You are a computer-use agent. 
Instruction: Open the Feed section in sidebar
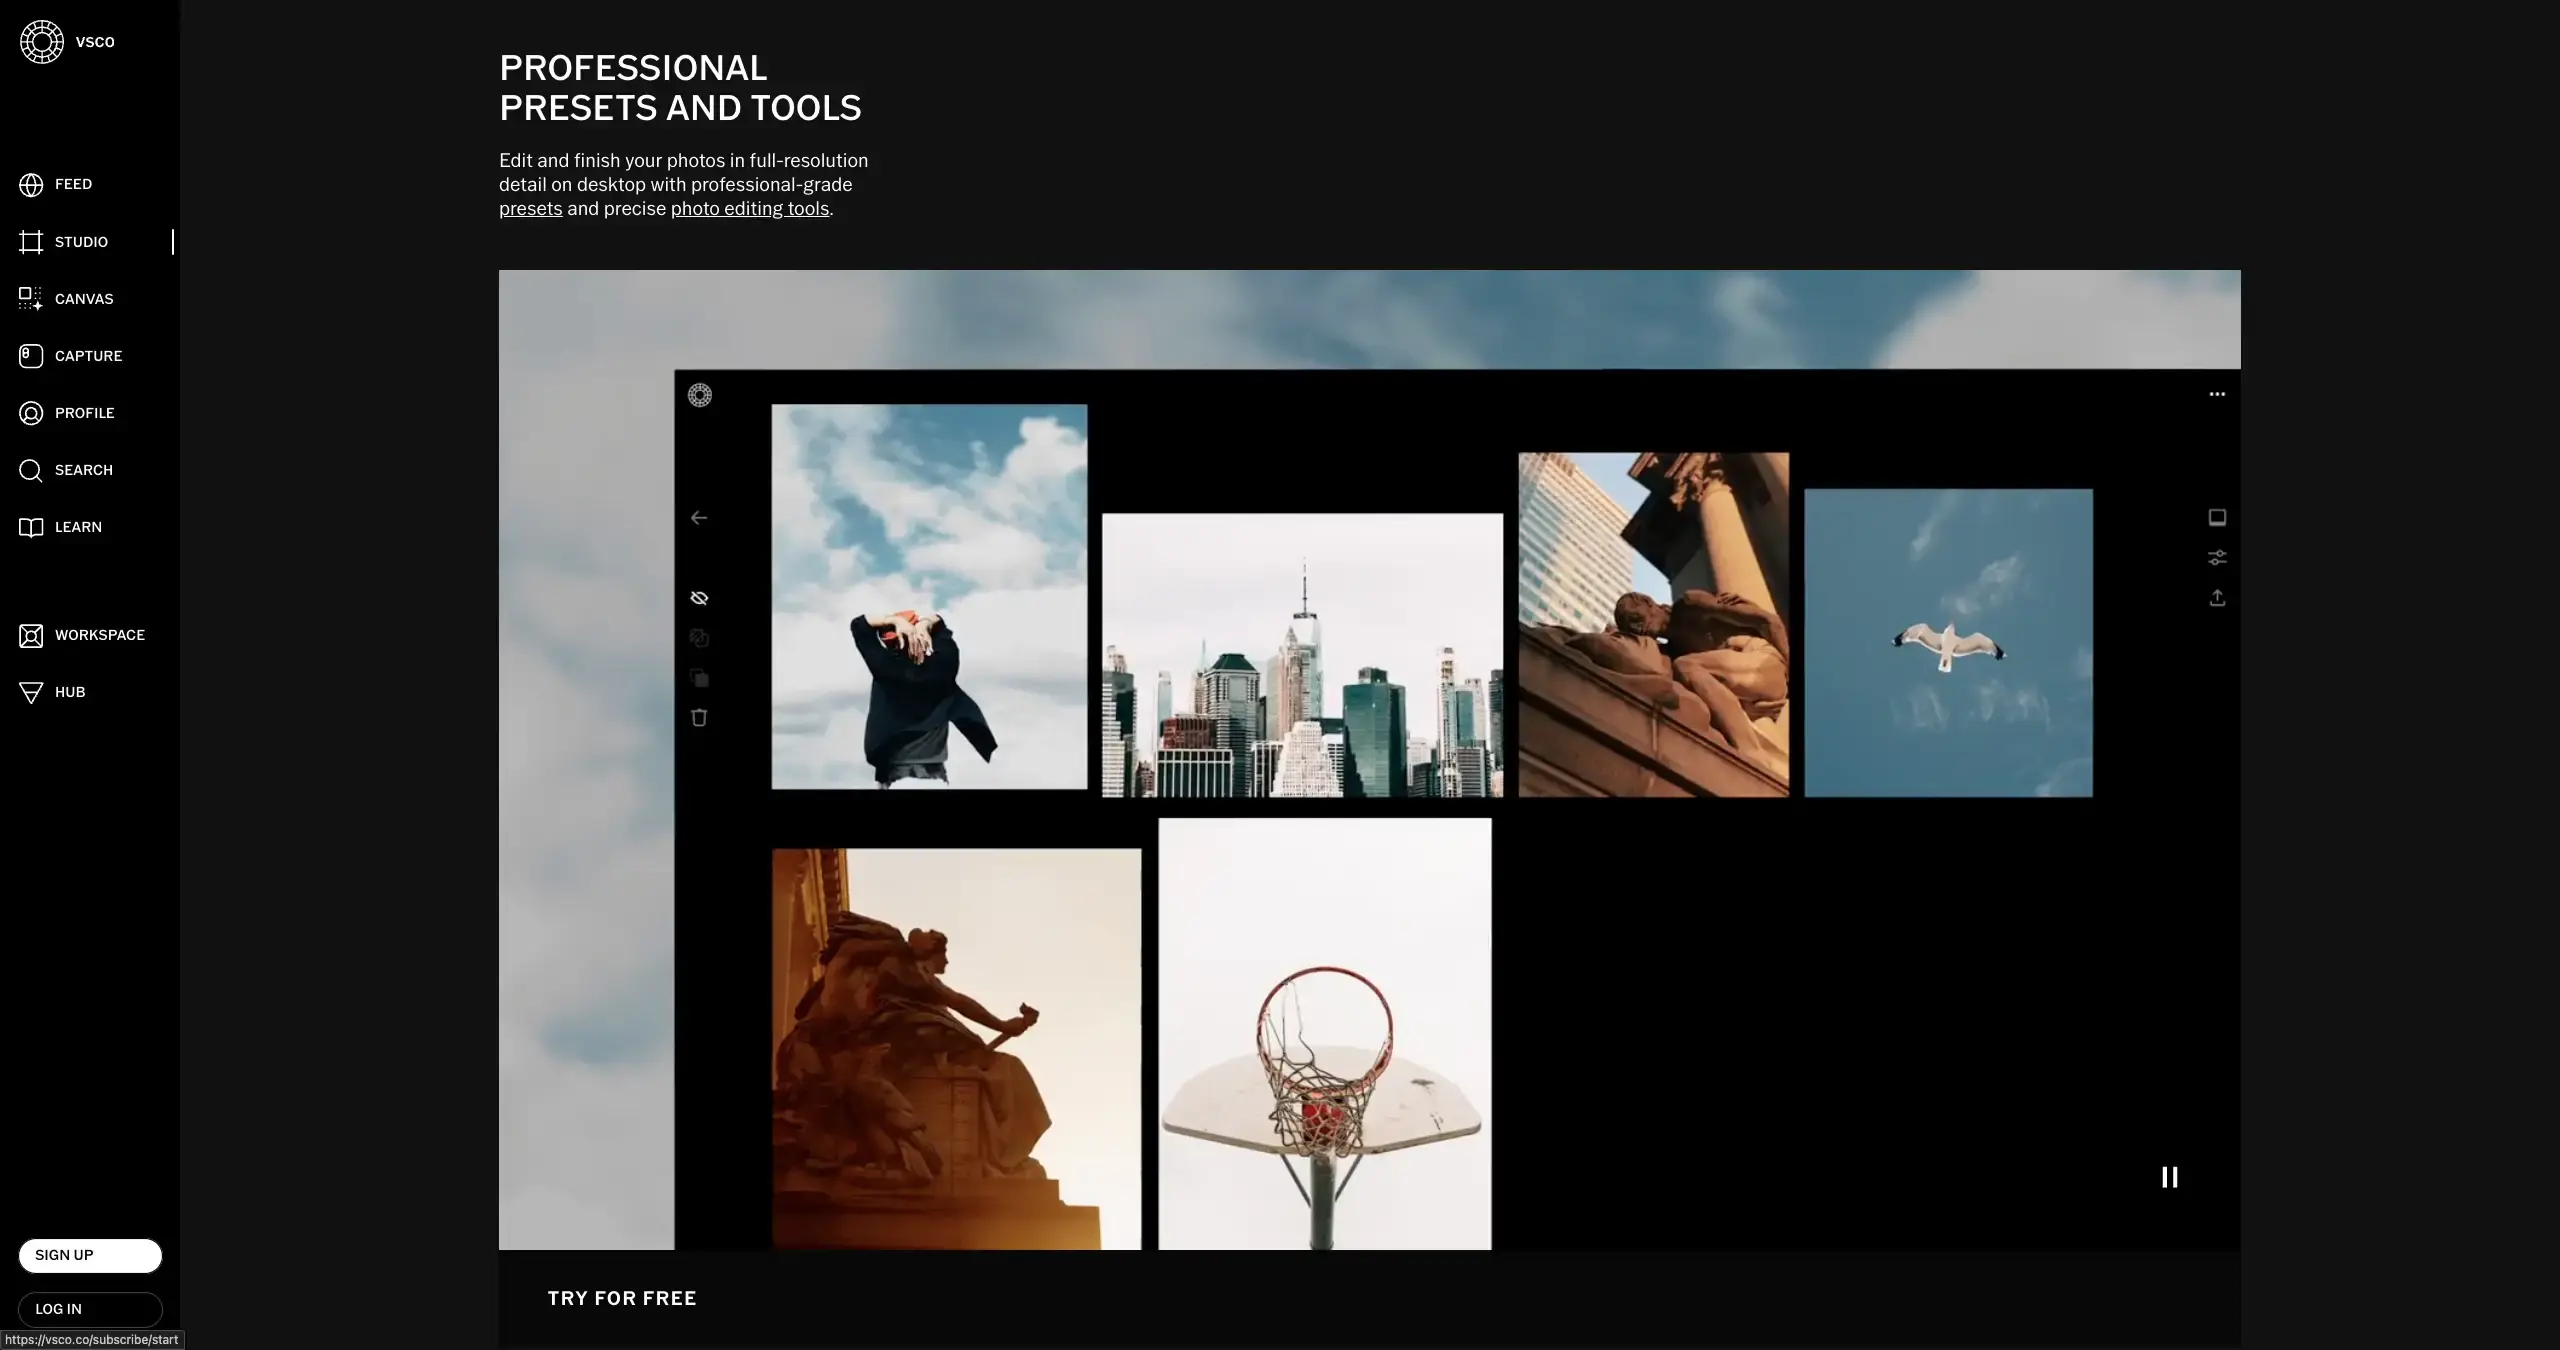72,184
